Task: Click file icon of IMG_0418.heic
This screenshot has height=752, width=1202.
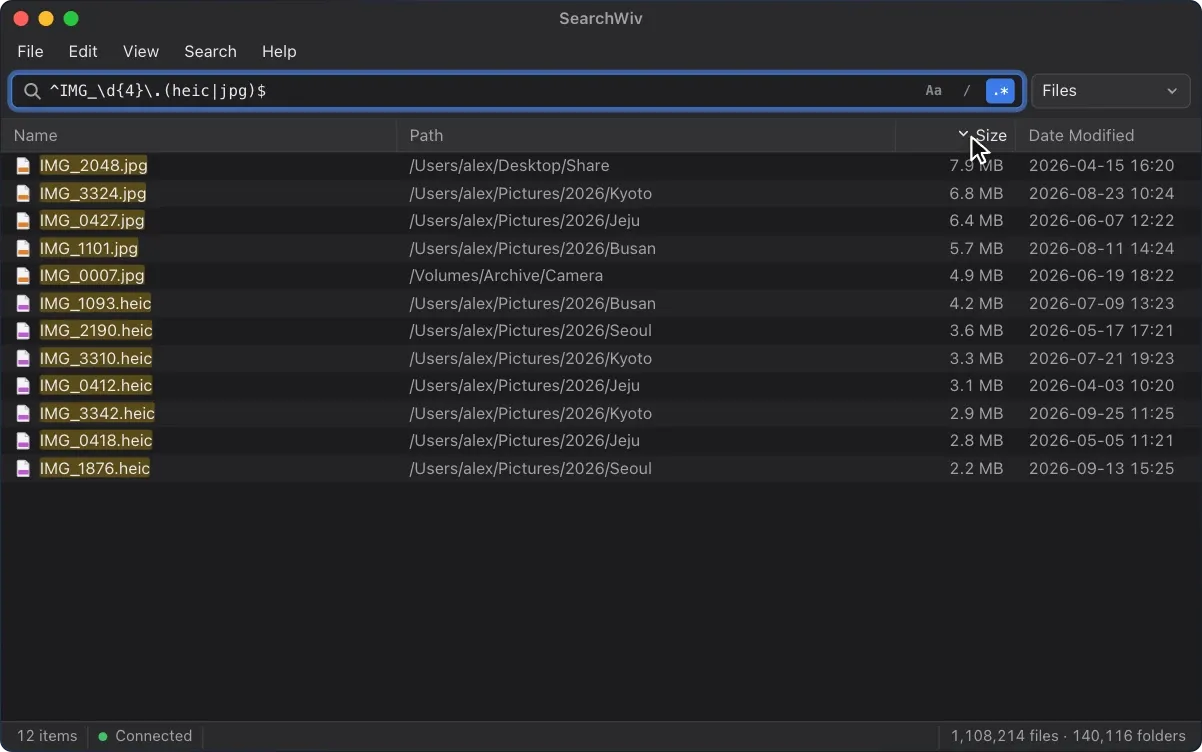Action: click(x=23, y=441)
